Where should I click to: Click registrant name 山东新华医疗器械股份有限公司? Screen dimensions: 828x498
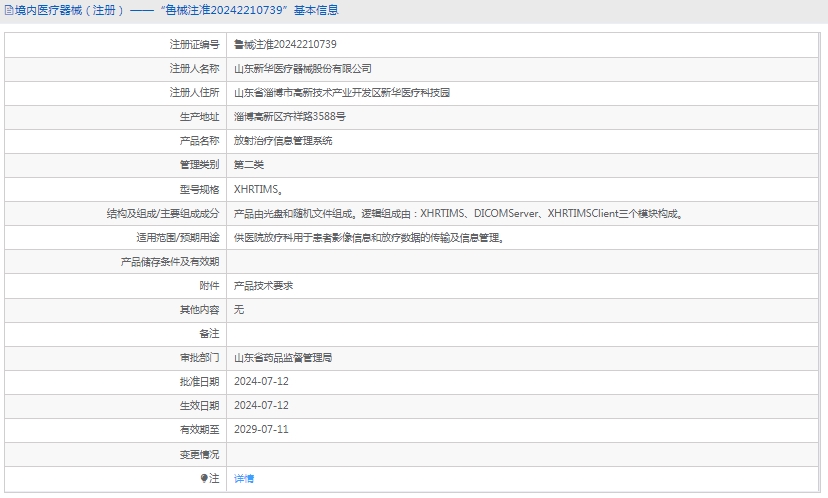pos(302,69)
